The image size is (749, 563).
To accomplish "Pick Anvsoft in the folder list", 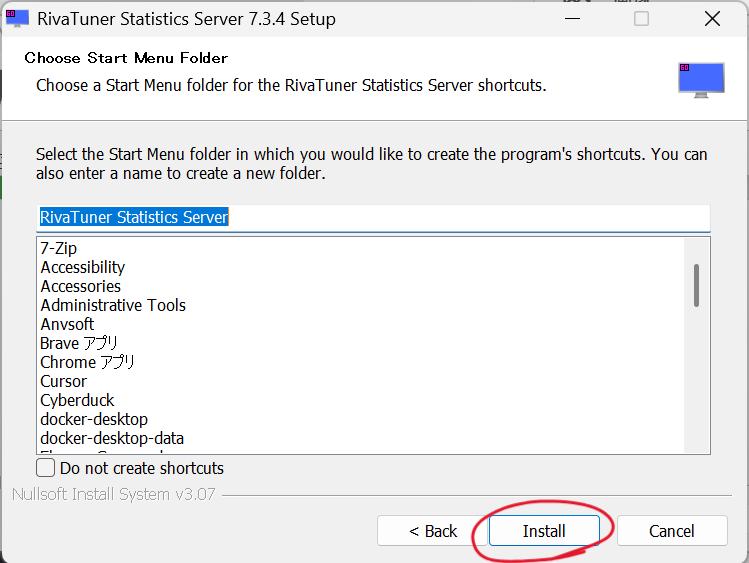I will click(67, 324).
